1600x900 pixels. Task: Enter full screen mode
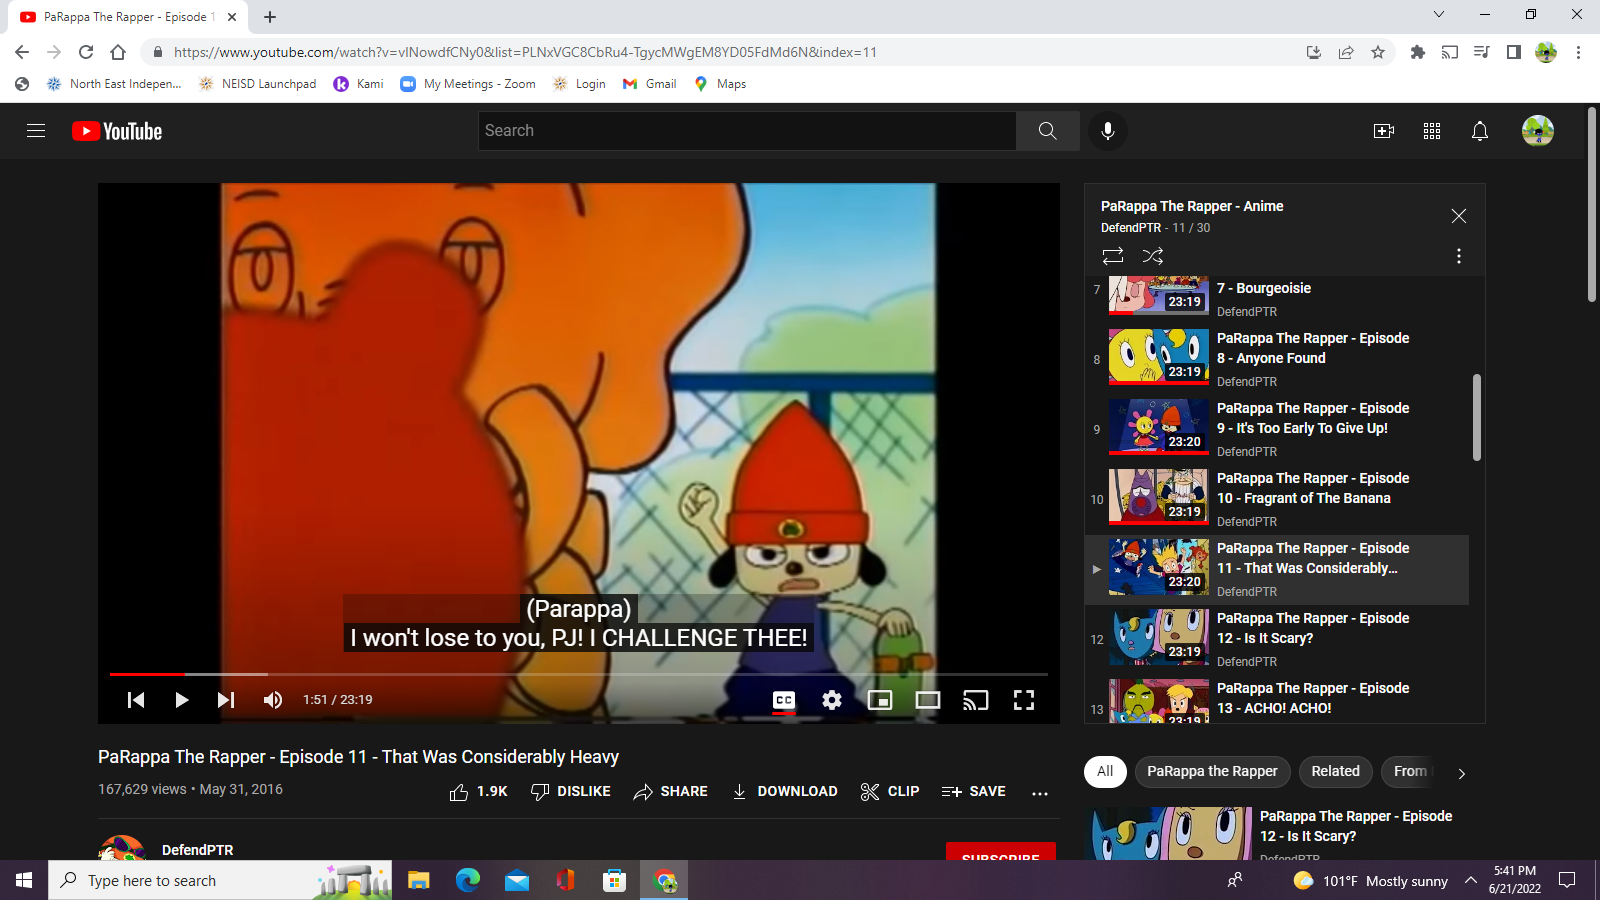coord(1024,700)
